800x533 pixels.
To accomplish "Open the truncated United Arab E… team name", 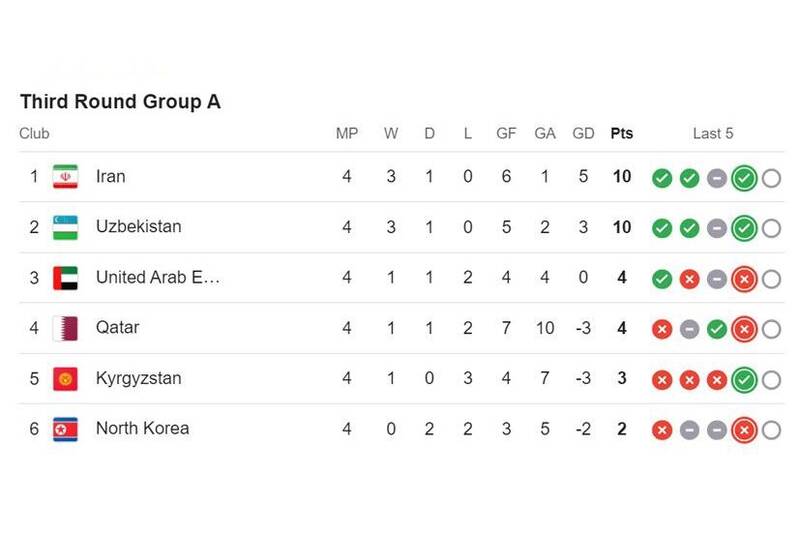I will click(x=157, y=278).
